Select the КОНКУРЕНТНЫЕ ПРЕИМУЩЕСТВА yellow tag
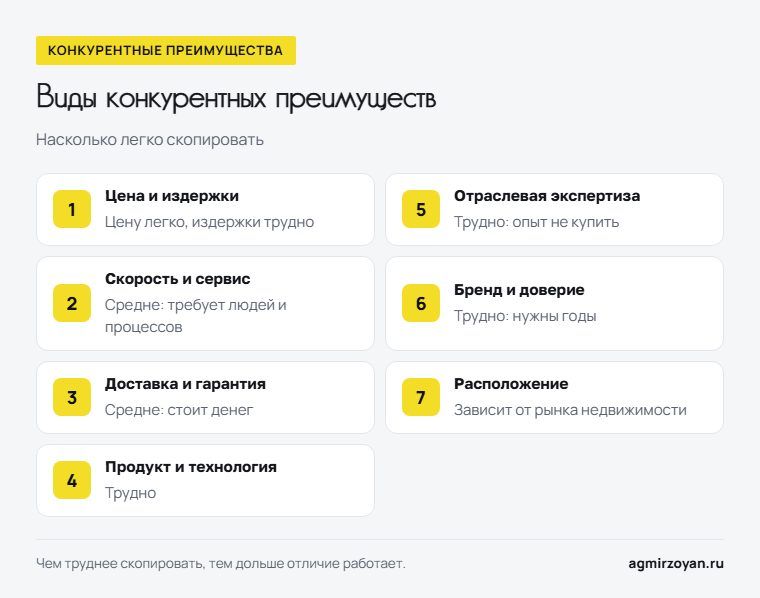Screen dimensions: 760x598 click(x=166, y=50)
